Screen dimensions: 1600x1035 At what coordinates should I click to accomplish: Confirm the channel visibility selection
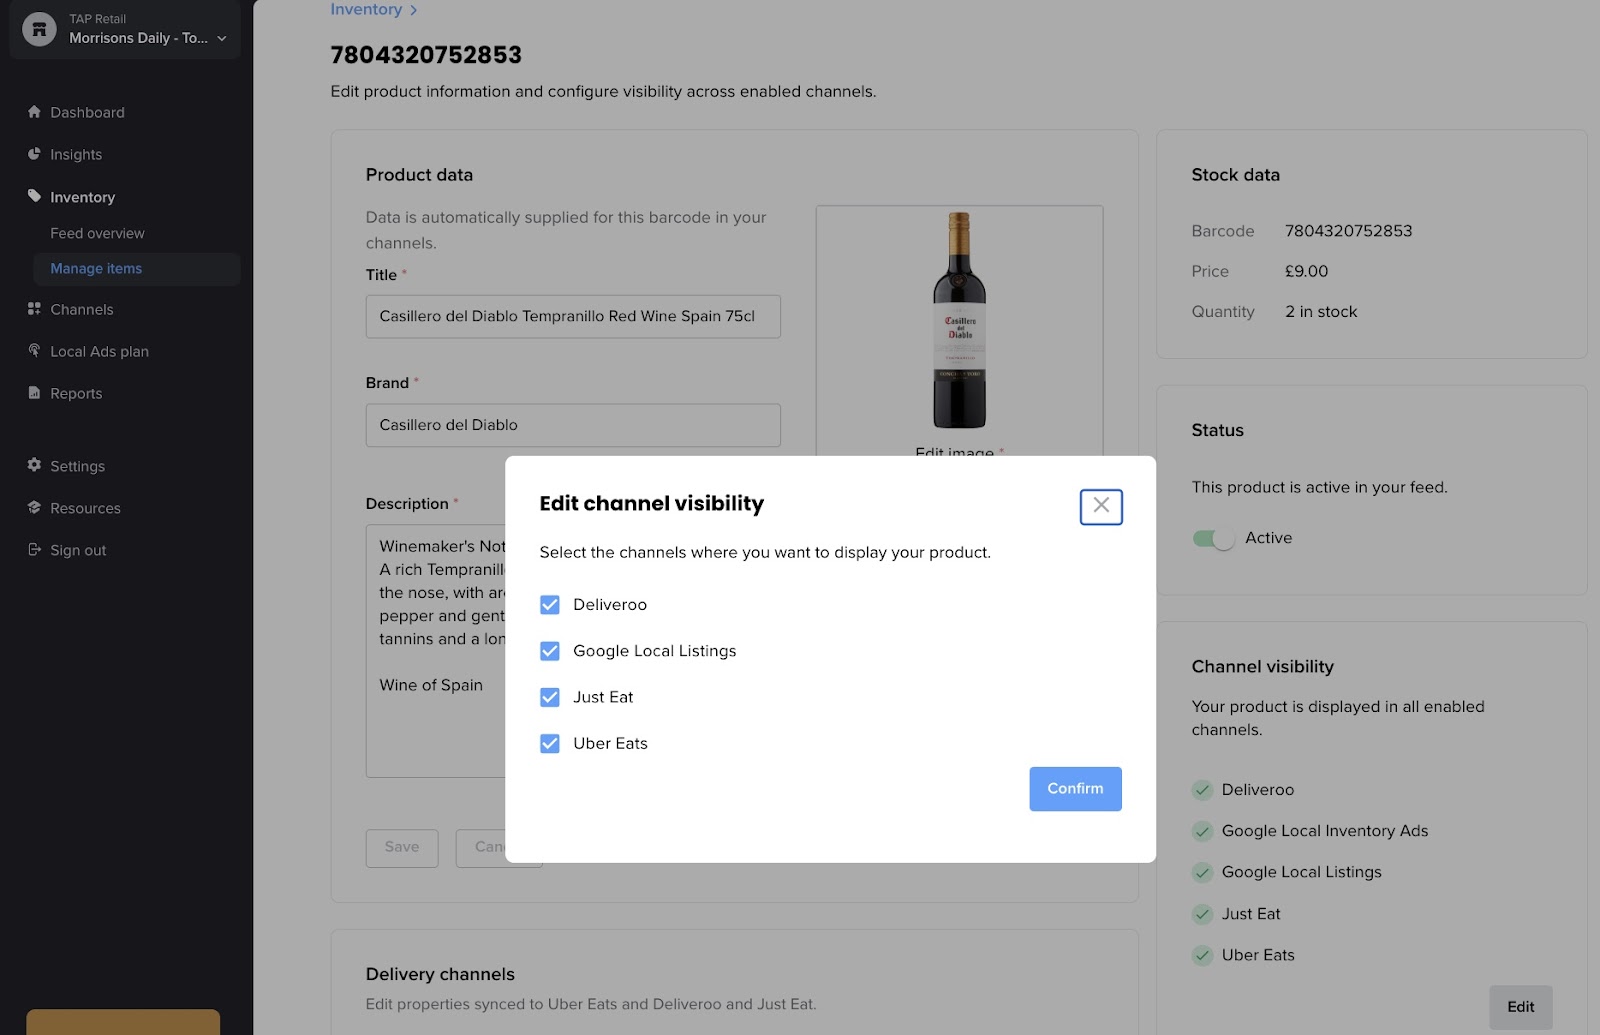(1075, 789)
